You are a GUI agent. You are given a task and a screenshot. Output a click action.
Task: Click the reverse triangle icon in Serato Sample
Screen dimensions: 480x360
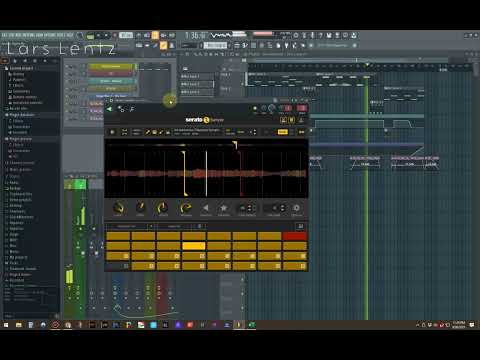pyautogui.click(x=206, y=208)
